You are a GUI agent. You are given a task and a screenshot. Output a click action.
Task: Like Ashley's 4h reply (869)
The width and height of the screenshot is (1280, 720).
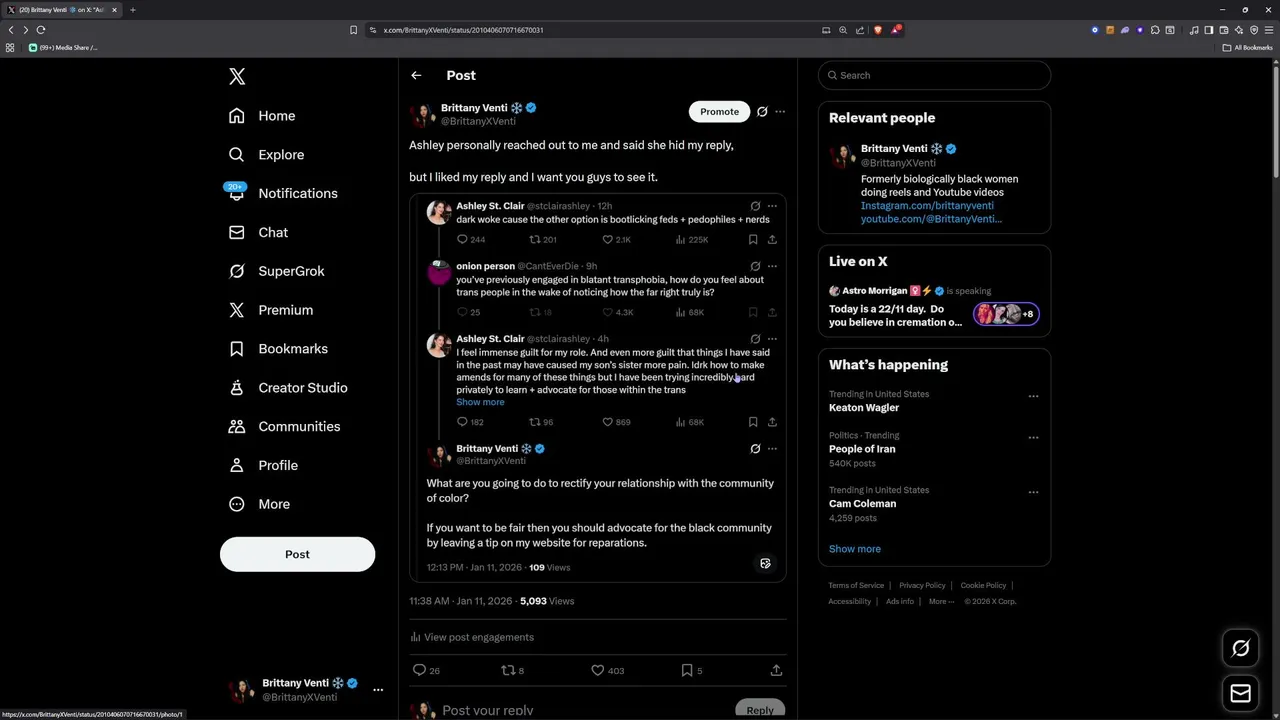(x=616, y=422)
